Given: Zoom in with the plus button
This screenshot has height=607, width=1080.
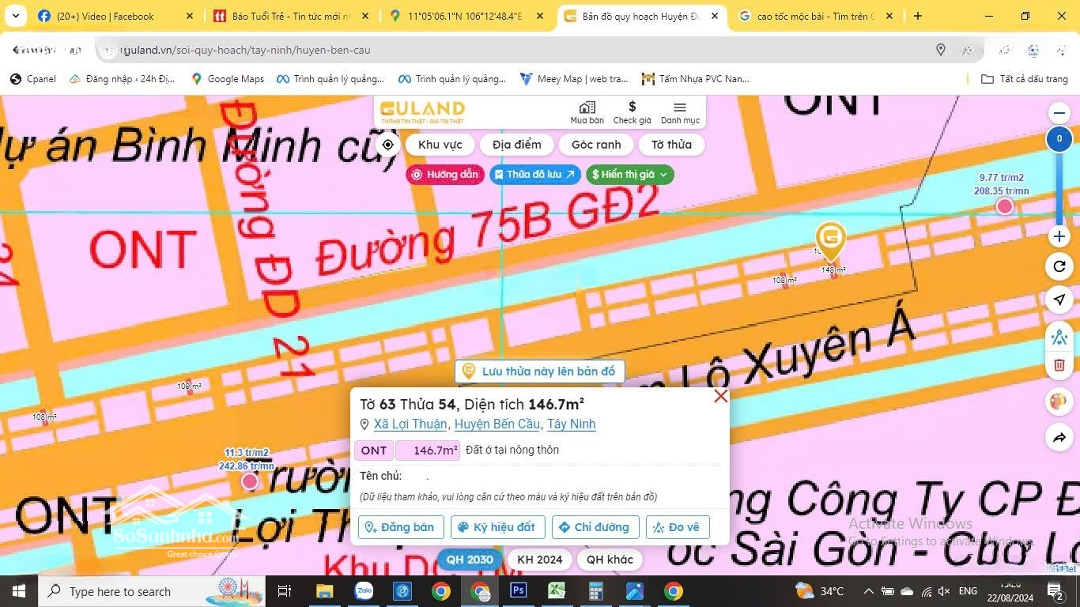Looking at the screenshot, I should tap(1059, 237).
